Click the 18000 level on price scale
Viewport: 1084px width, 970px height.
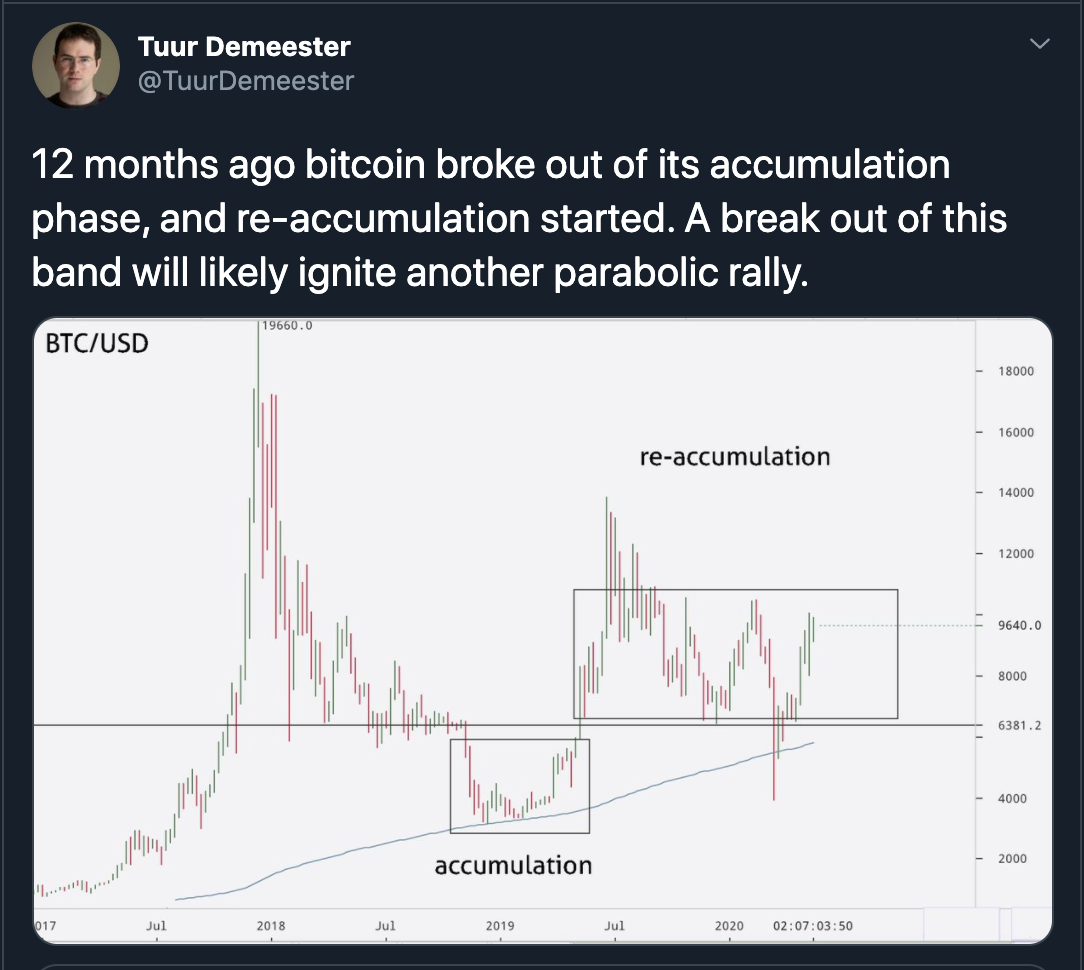point(1016,371)
